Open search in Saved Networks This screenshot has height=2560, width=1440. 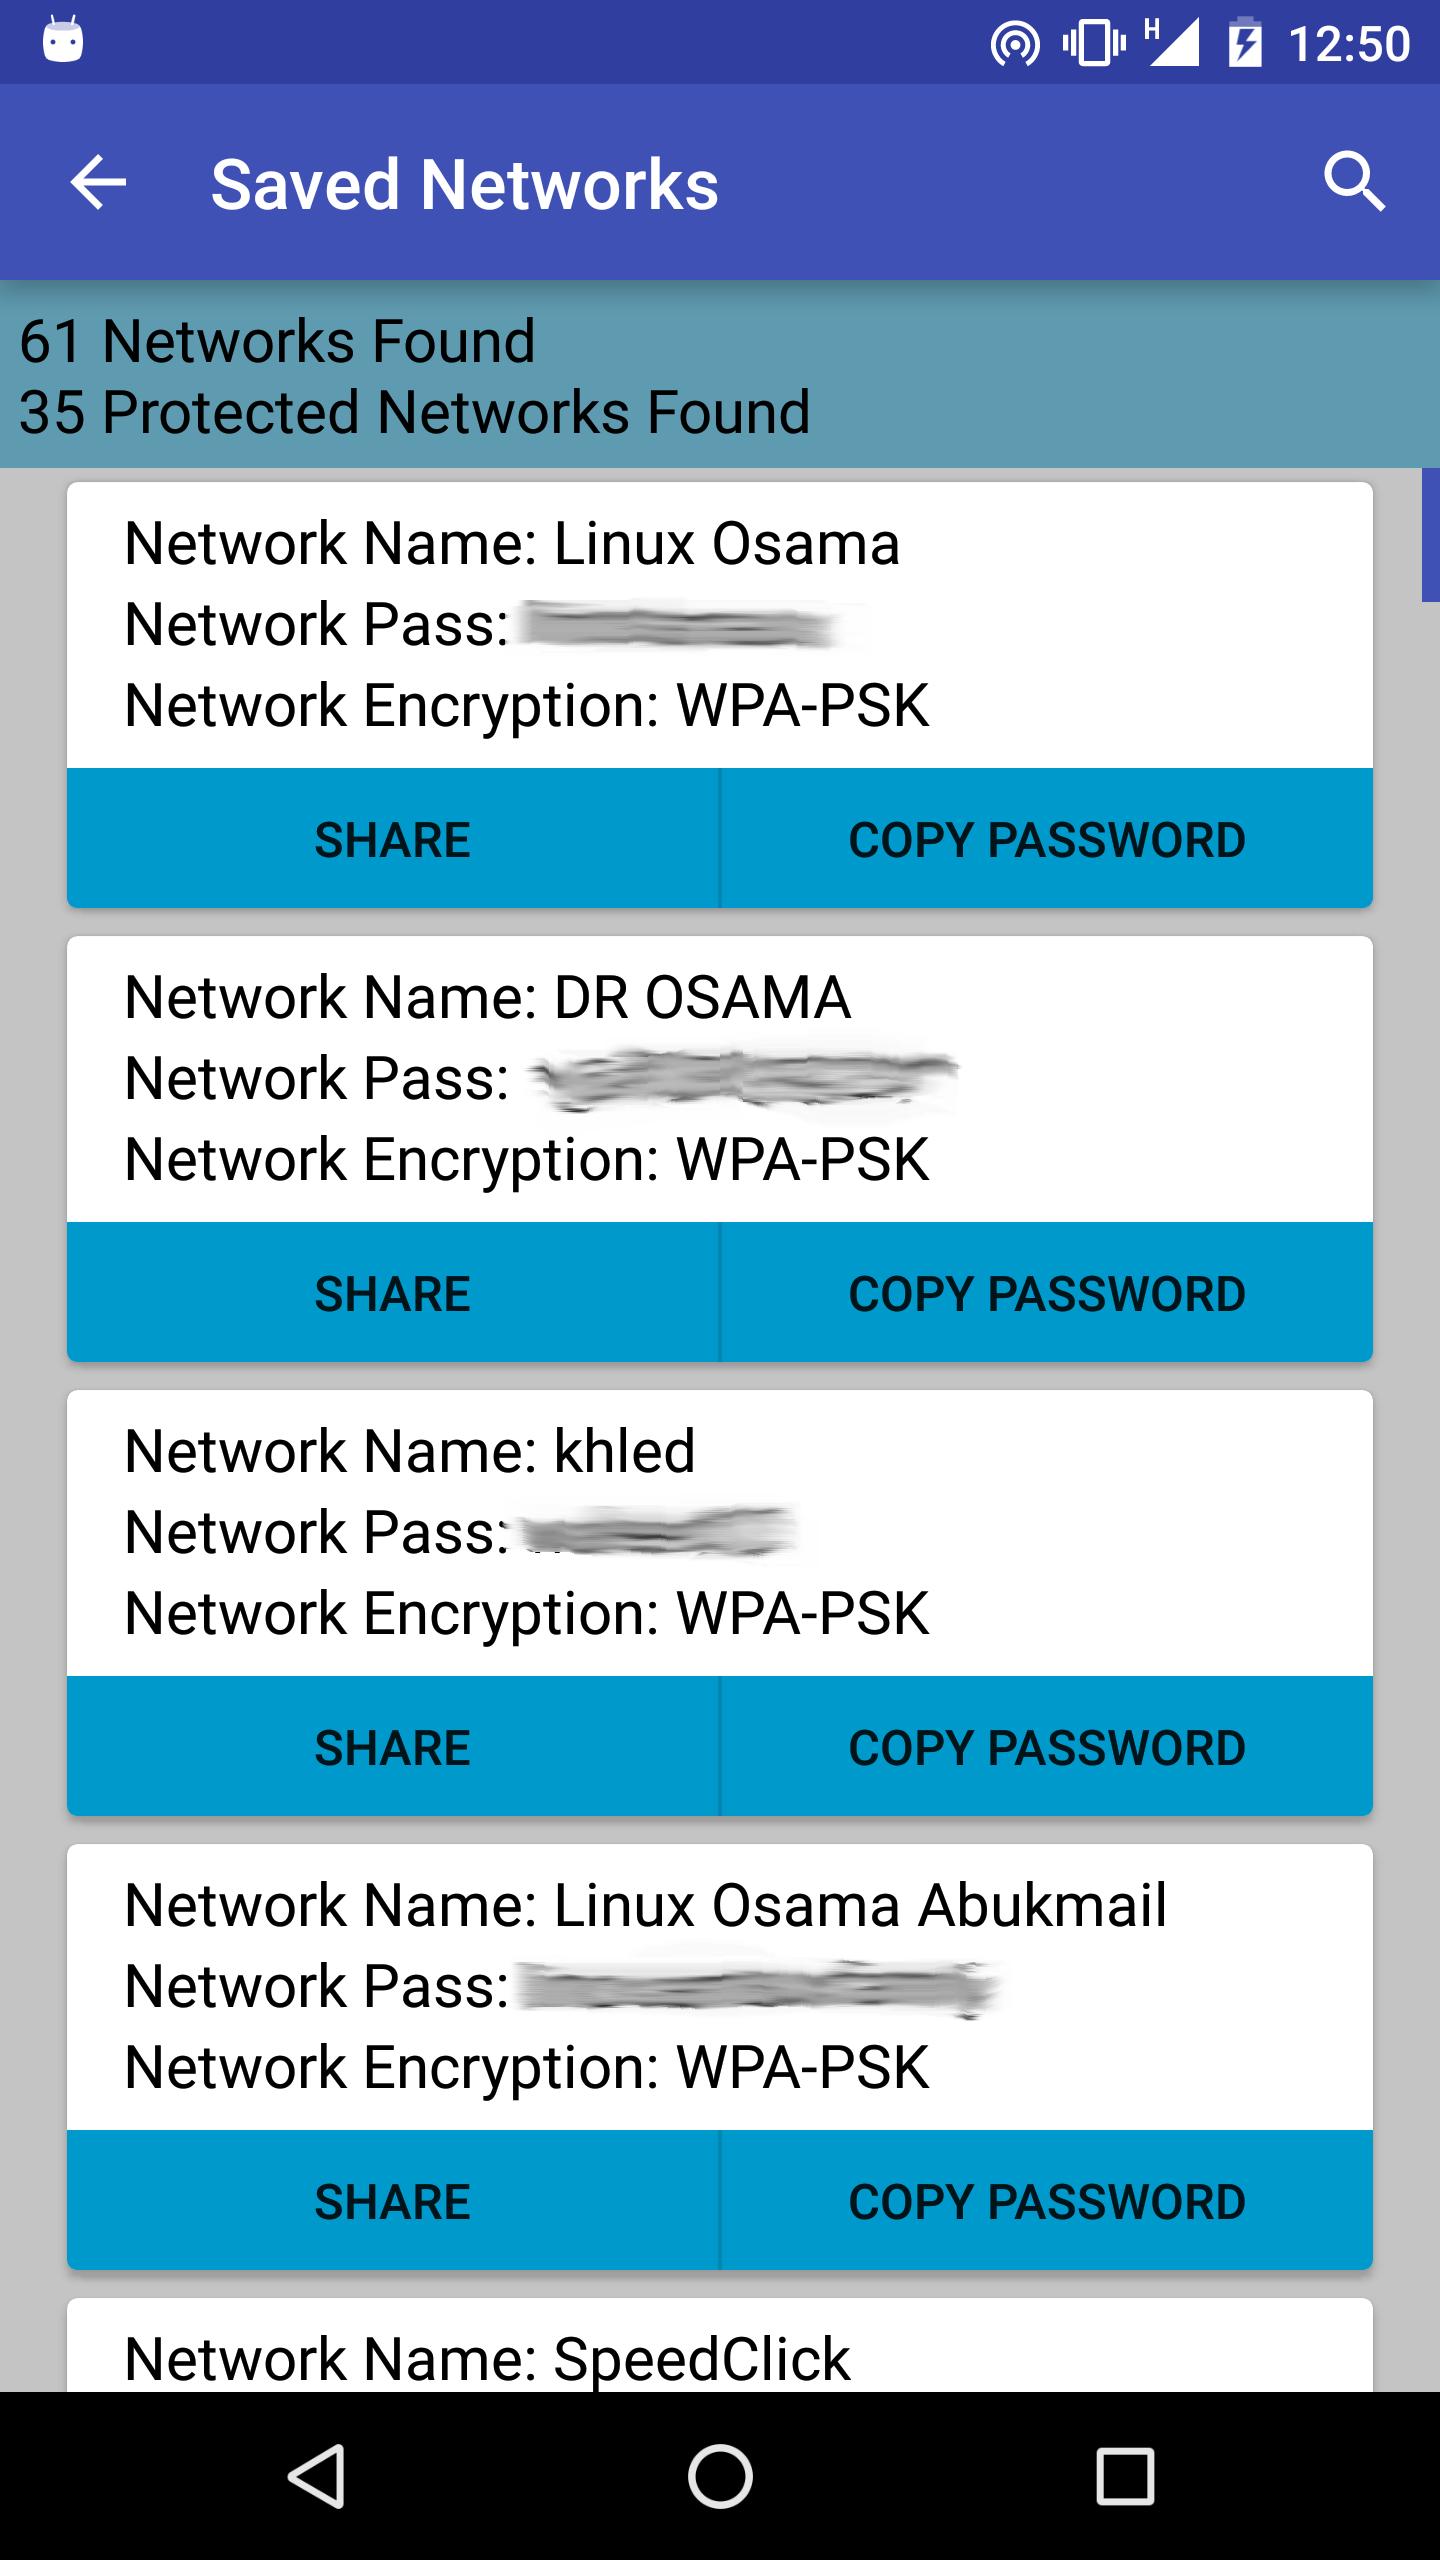point(1354,183)
